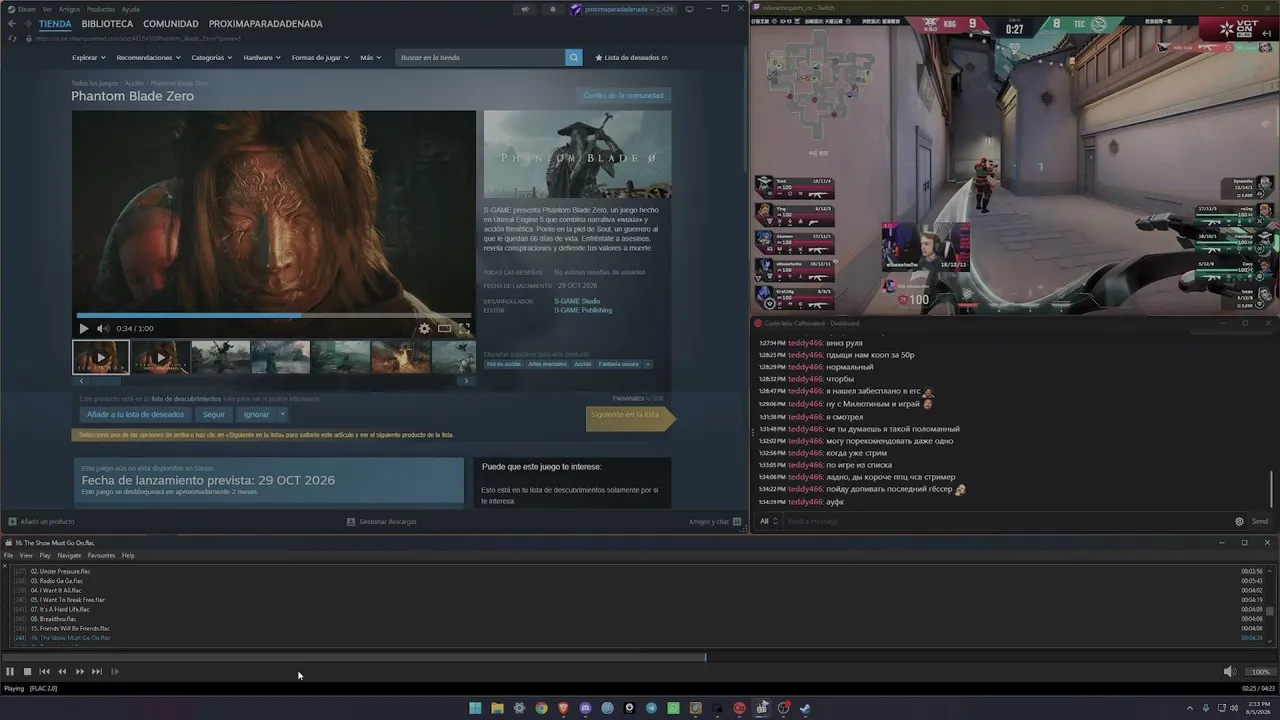Open Amigos y chat panel
This screenshot has height=720, width=1280.
click(x=715, y=521)
